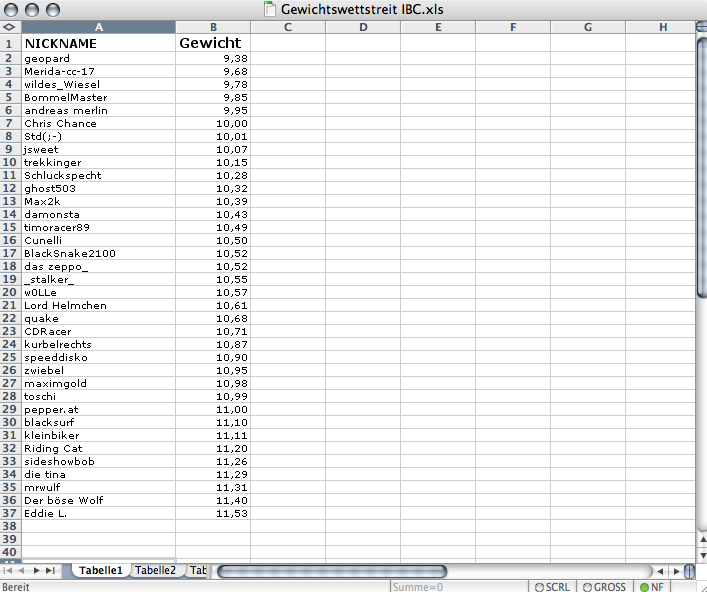Click the document icon in title bar
This screenshot has width=707, height=592.
click(269, 9)
